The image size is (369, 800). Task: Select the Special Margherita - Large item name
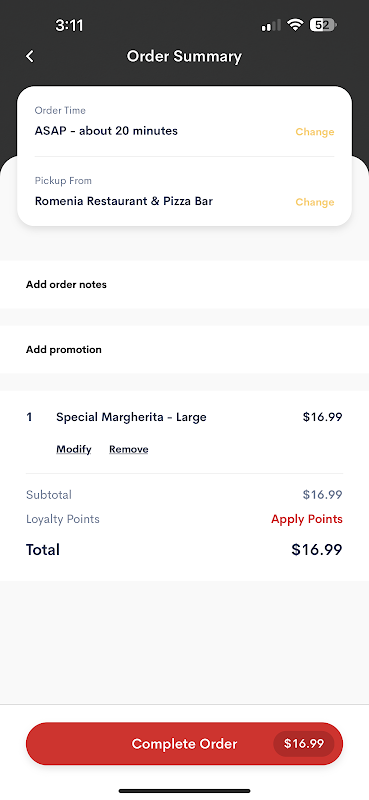pos(131,417)
